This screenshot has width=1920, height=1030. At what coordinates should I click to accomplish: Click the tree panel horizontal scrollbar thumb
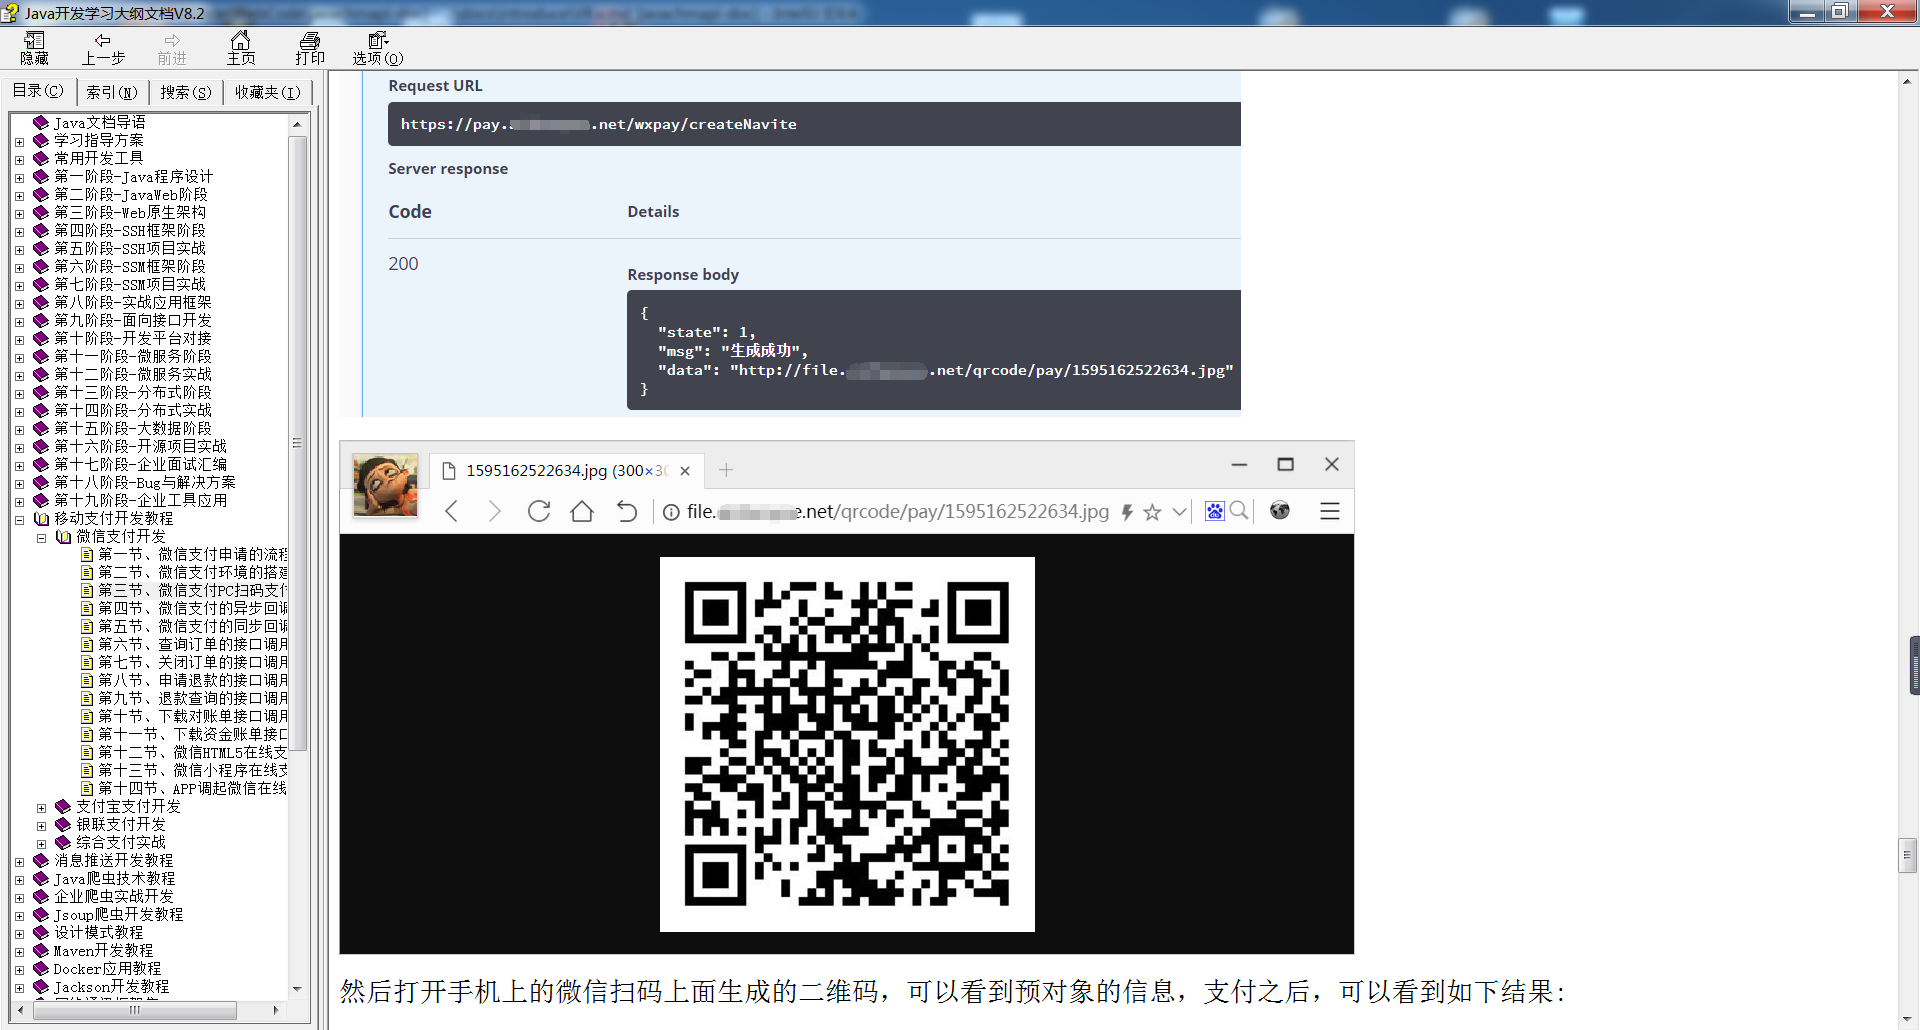[133, 1010]
